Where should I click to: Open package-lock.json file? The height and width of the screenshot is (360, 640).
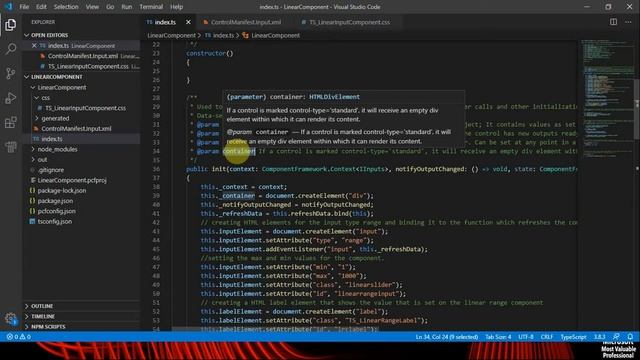[x=62, y=191]
